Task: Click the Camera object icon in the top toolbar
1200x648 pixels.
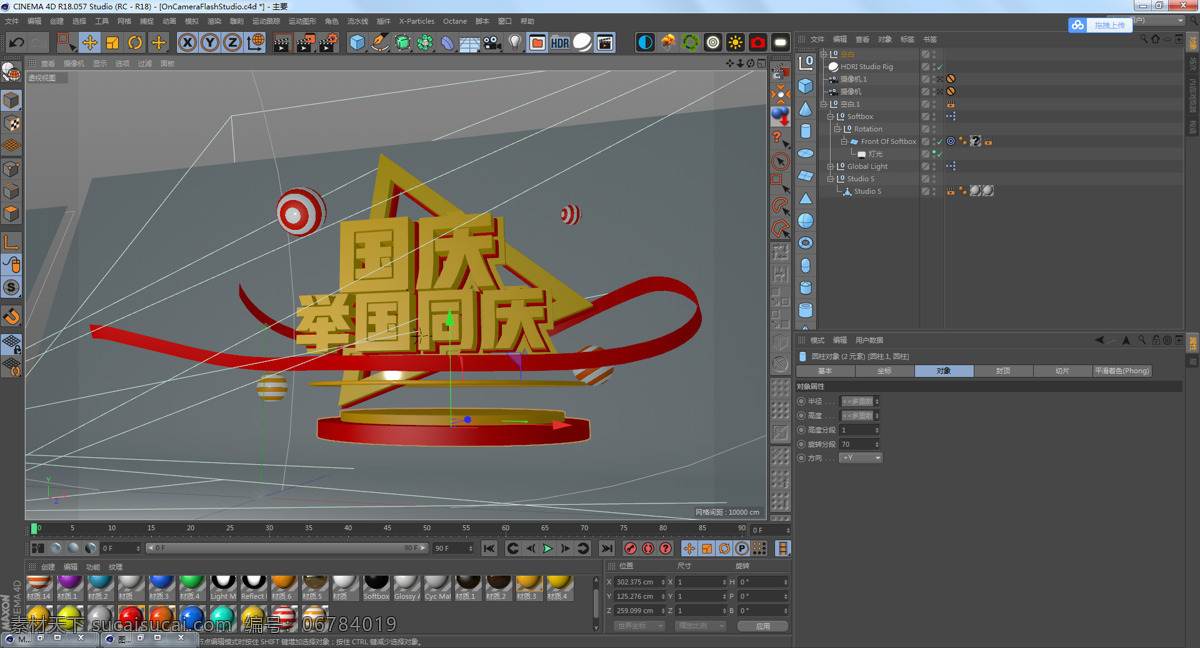Action: click(492, 43)
